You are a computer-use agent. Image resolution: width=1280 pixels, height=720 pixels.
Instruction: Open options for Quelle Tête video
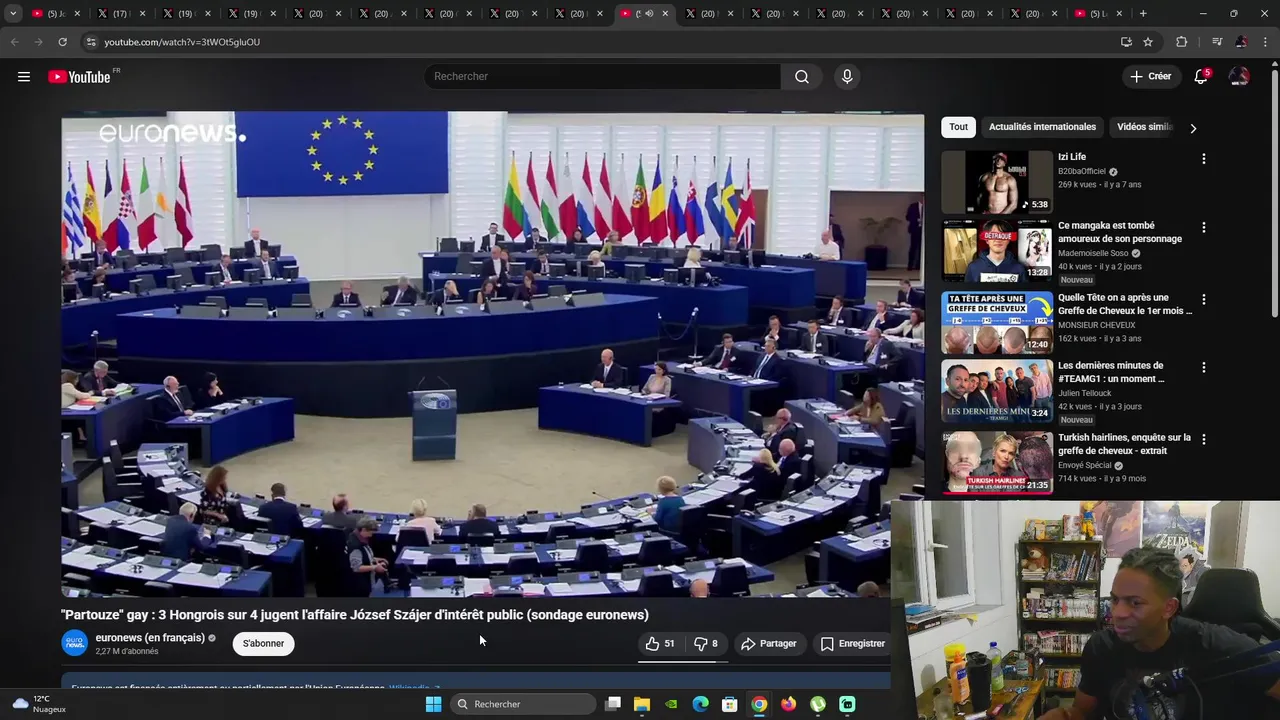point(1203,300)
